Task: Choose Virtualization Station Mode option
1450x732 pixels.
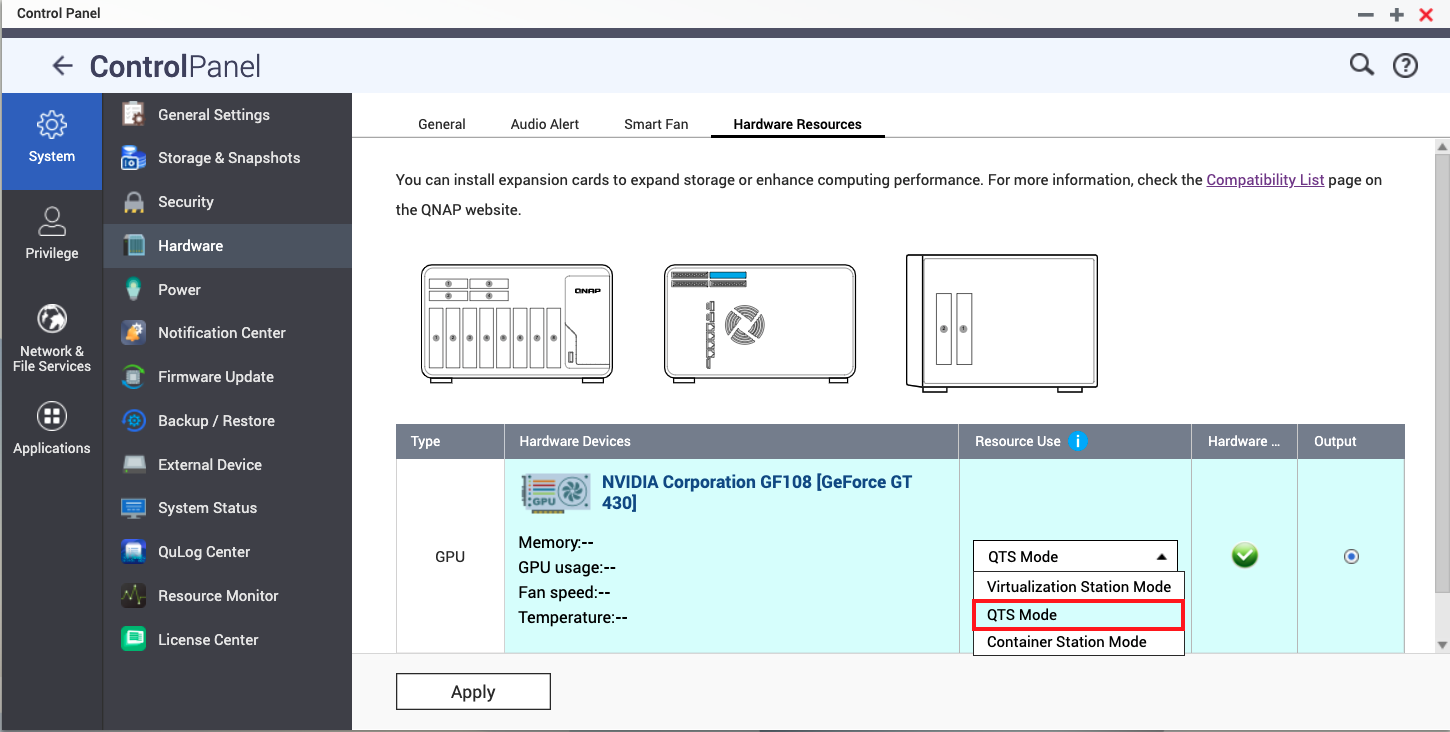Action: coord(1078,587)
